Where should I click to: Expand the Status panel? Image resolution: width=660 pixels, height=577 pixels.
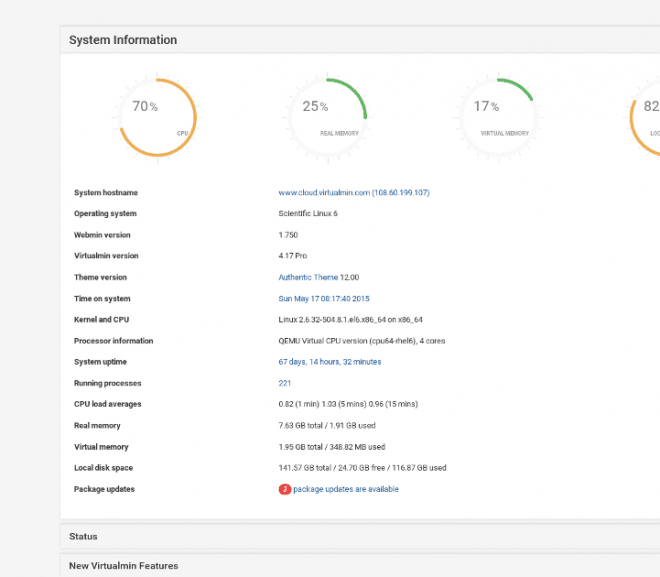pos(360,537)
